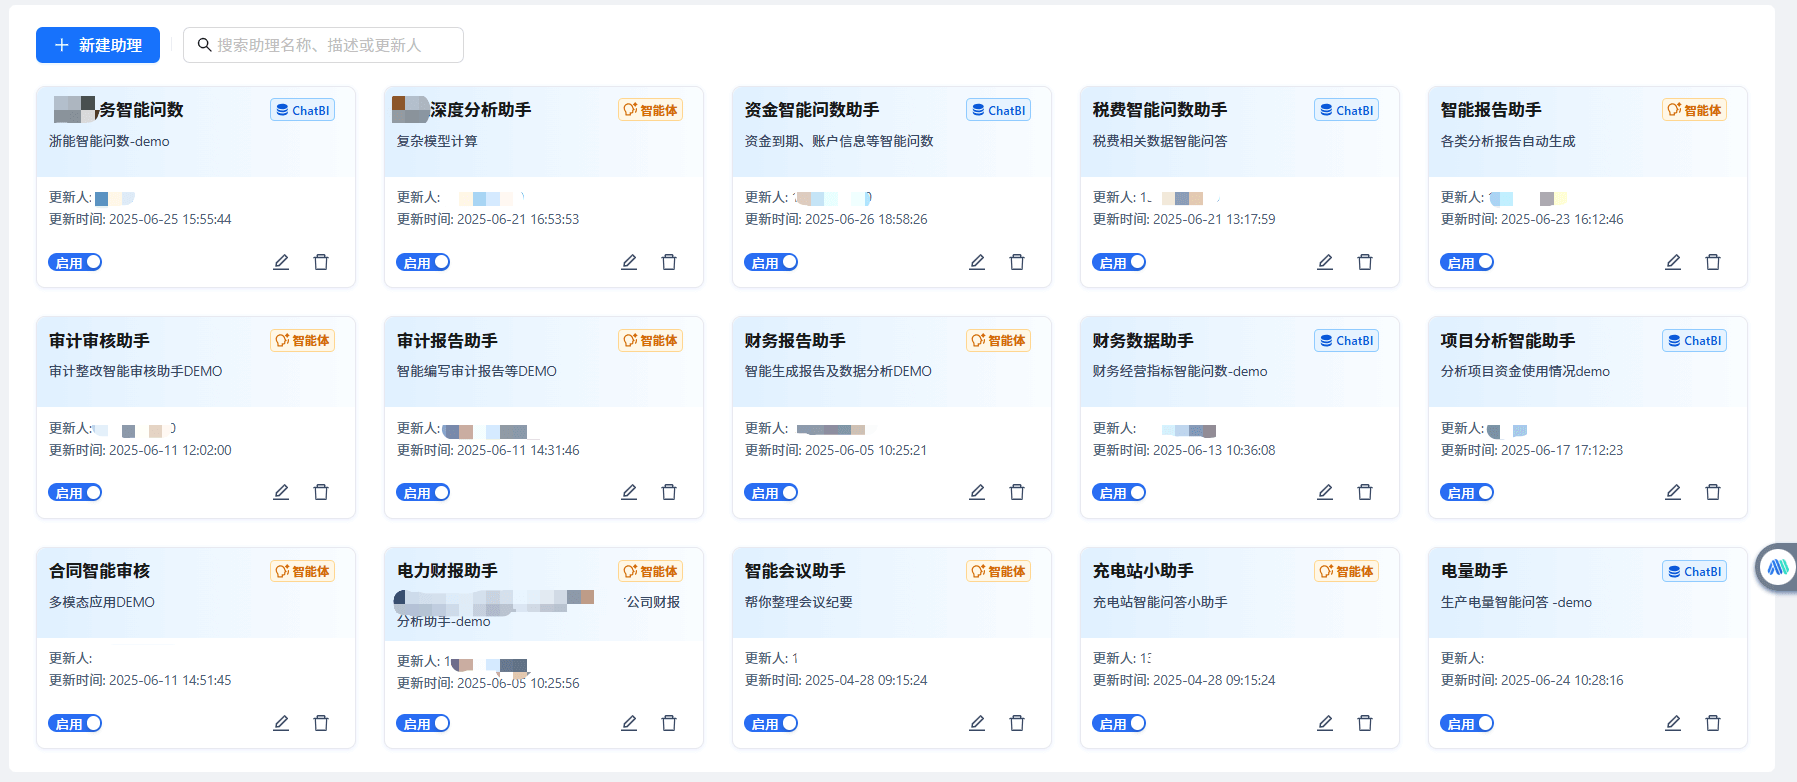1797x782 pixels.
Task: Click the floating assistant logo at right edge
Action: coord(1777,568)
